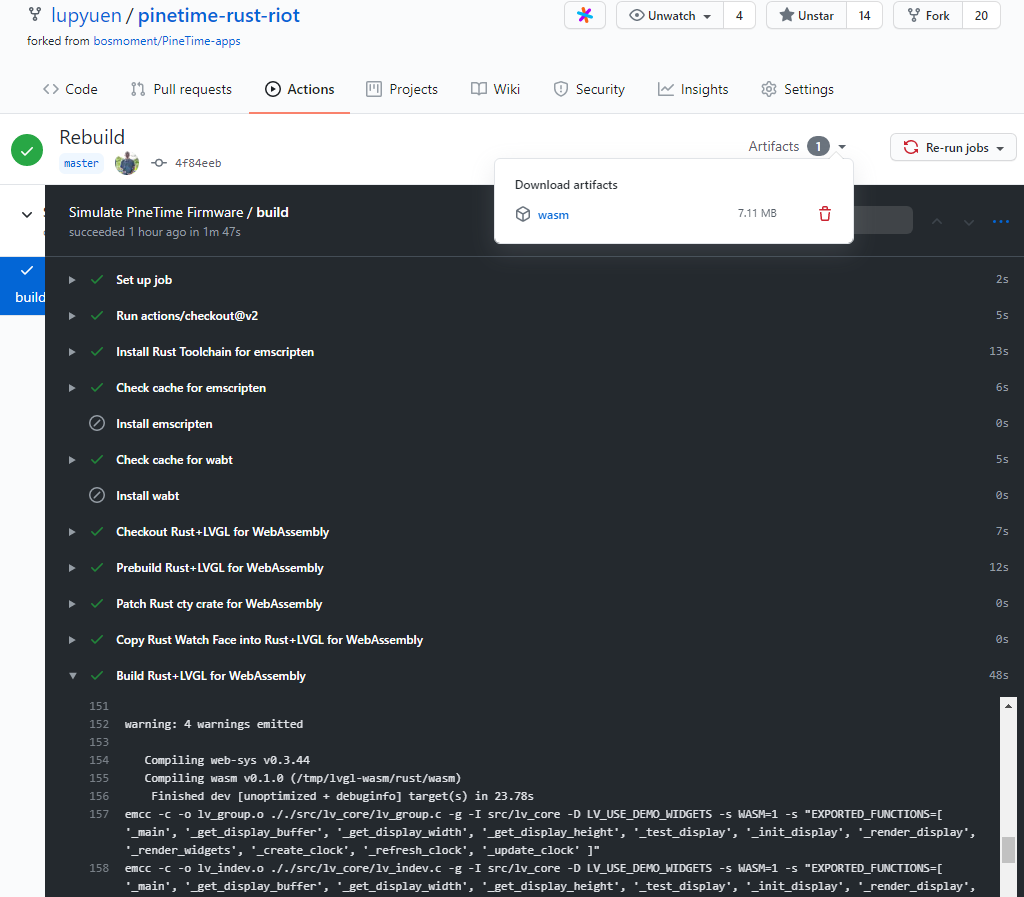This screenshot has width=1024, height=897.
Task: Star count 14 button
Action: point(864,16)
